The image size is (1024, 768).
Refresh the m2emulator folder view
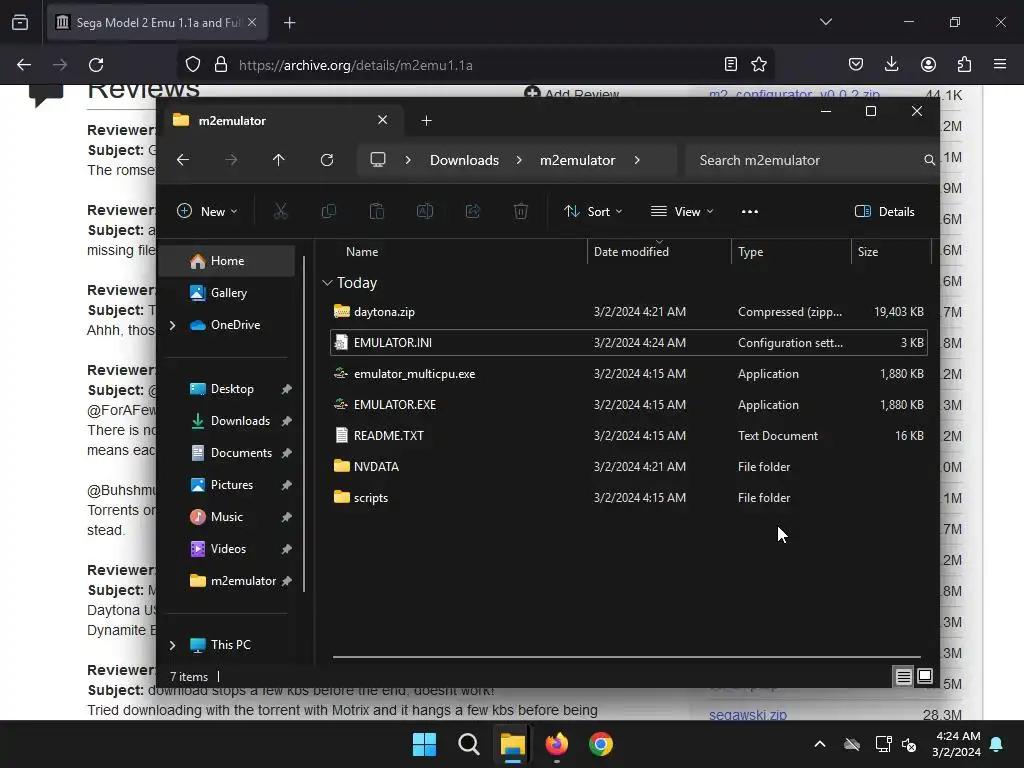(x=327, y=160)
